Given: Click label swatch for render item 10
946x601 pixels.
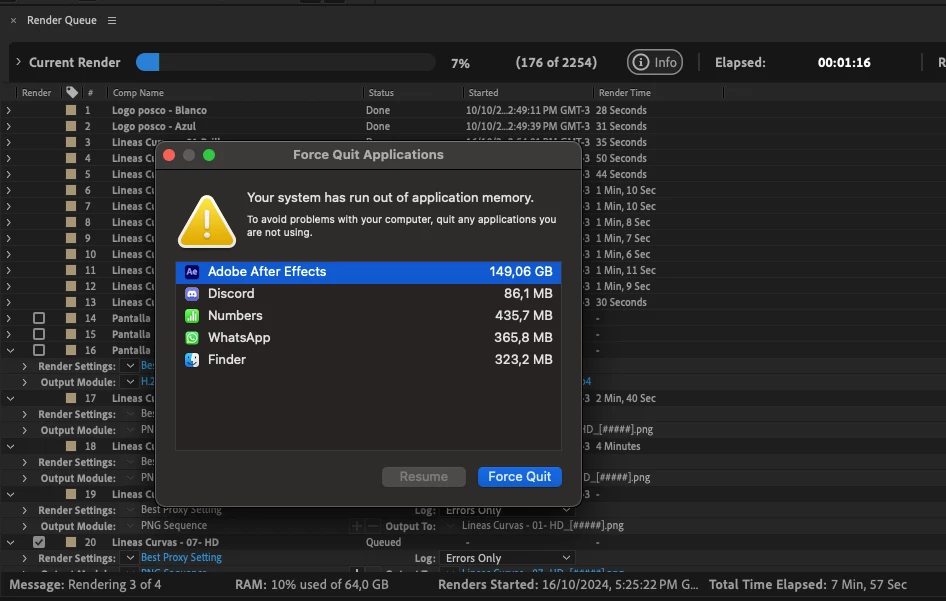Looking at the screenshot, I should [x=71, y=254].
